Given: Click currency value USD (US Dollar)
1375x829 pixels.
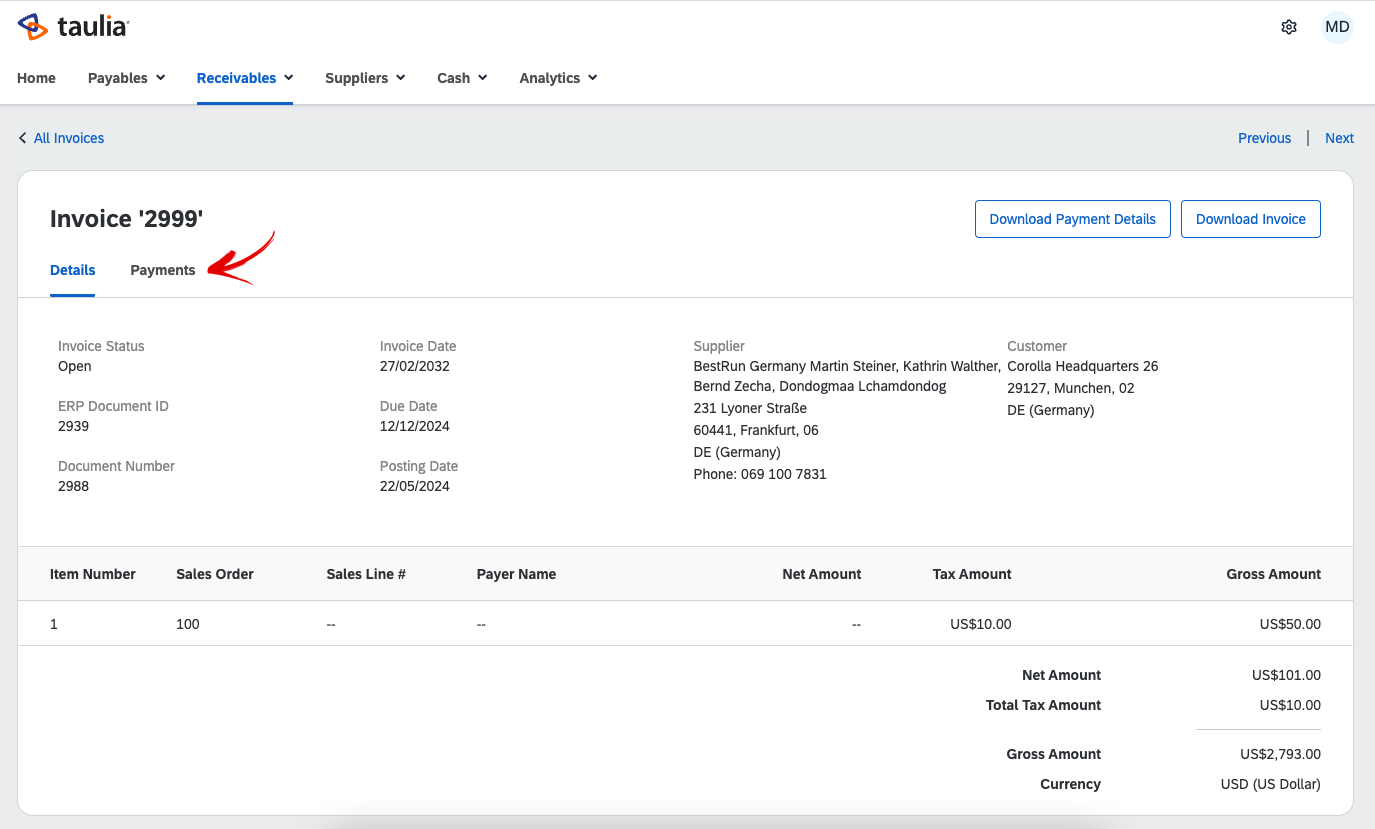Looking at the screenshot, I should [x=1271, y=784].
